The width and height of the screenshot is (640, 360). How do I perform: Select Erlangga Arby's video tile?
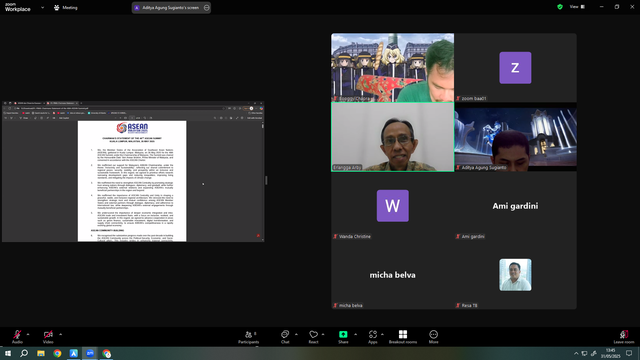tap(393, 137)
